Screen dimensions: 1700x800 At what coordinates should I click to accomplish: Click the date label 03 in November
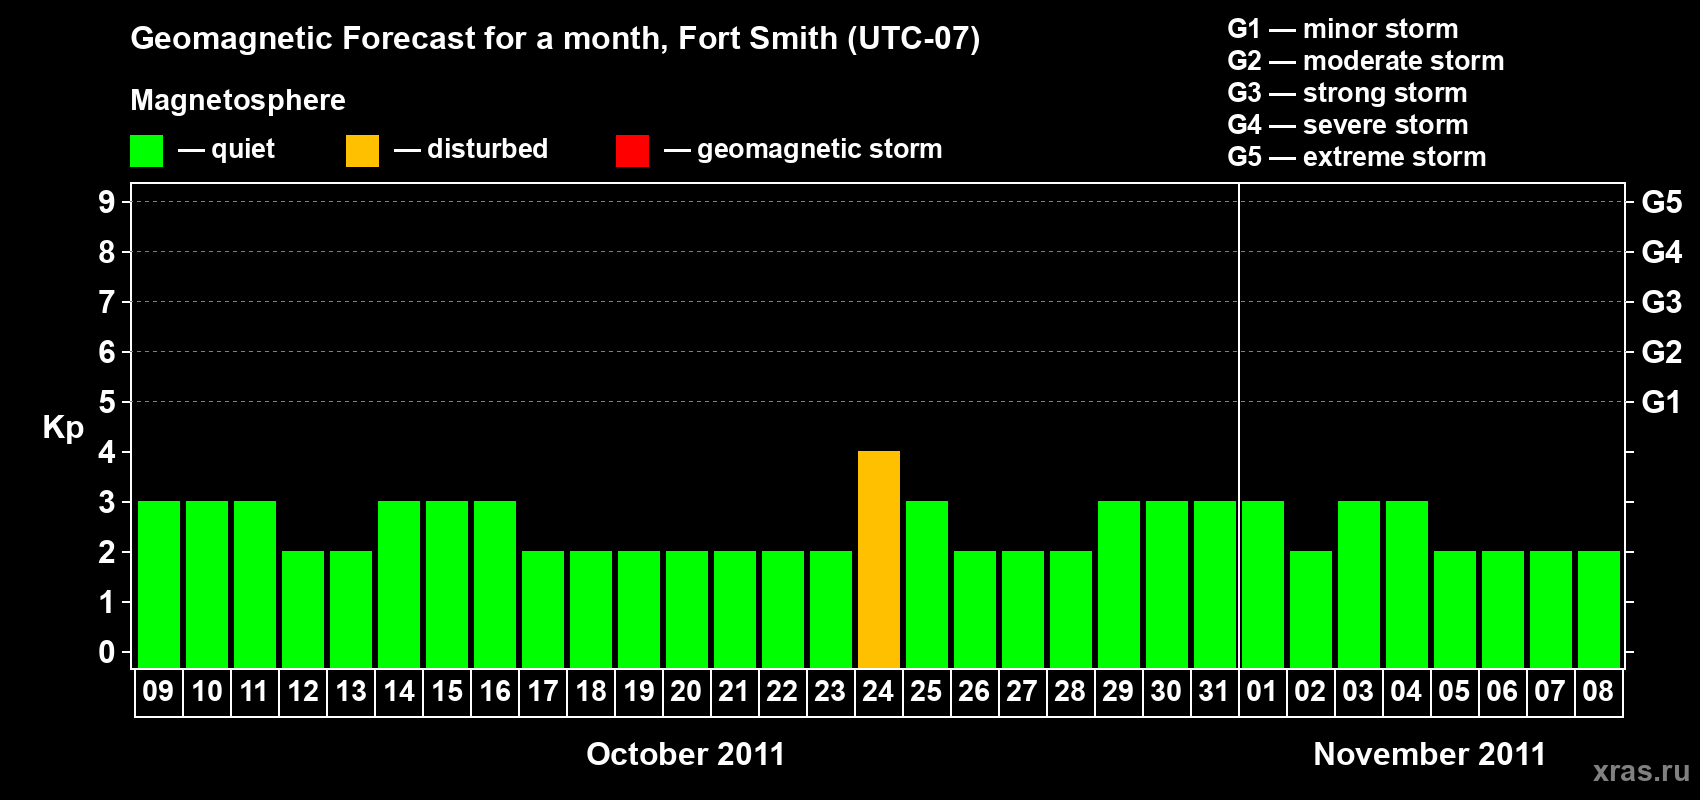tap(1358, 691)
